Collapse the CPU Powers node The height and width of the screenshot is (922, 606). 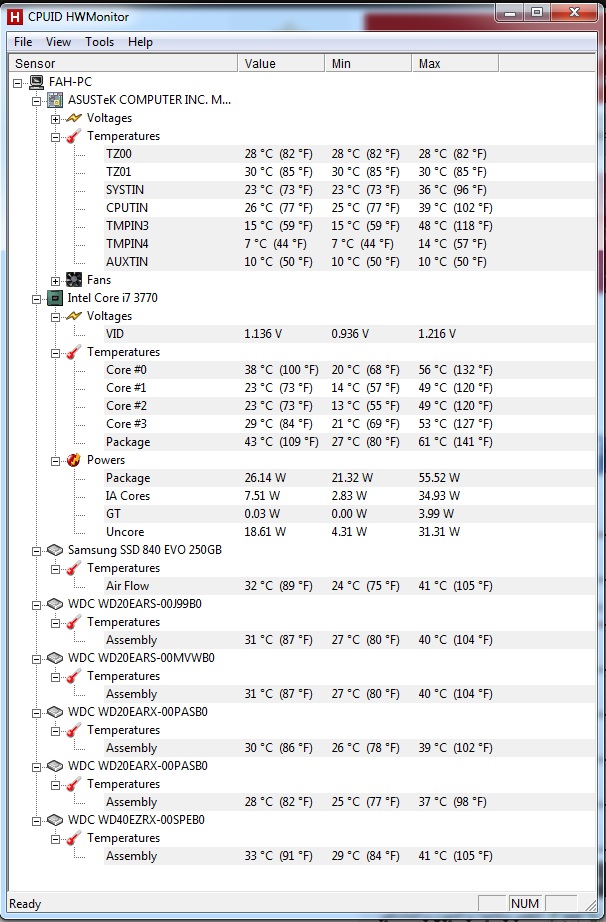pos(55,460)
